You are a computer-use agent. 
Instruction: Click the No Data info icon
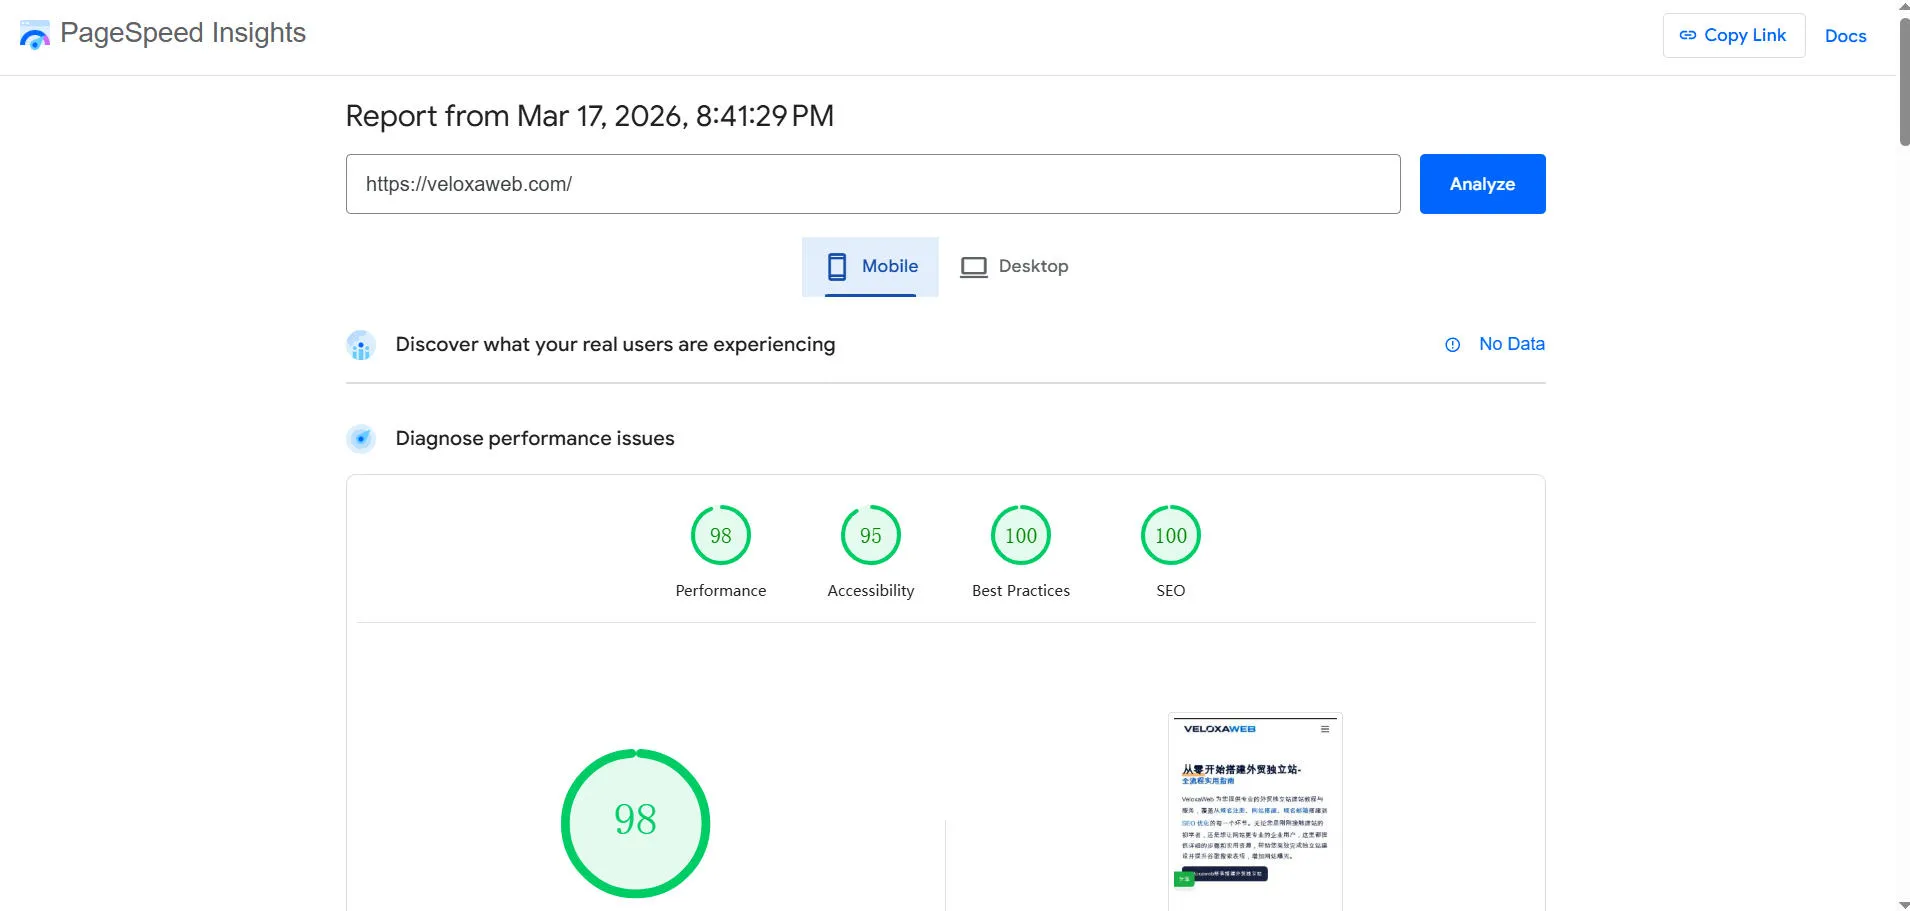pyautogui.click(x=1452, y=345)
